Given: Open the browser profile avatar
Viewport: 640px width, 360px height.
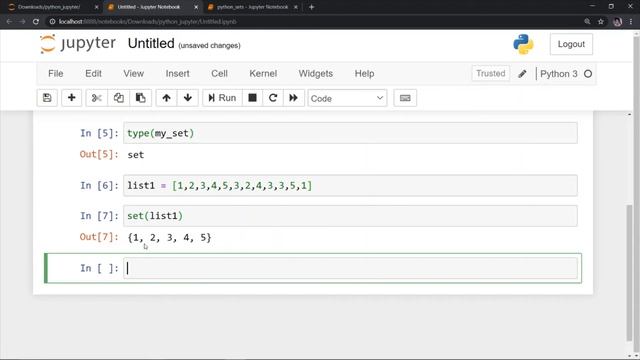Looking at the screenshot, I should (618, 22).
